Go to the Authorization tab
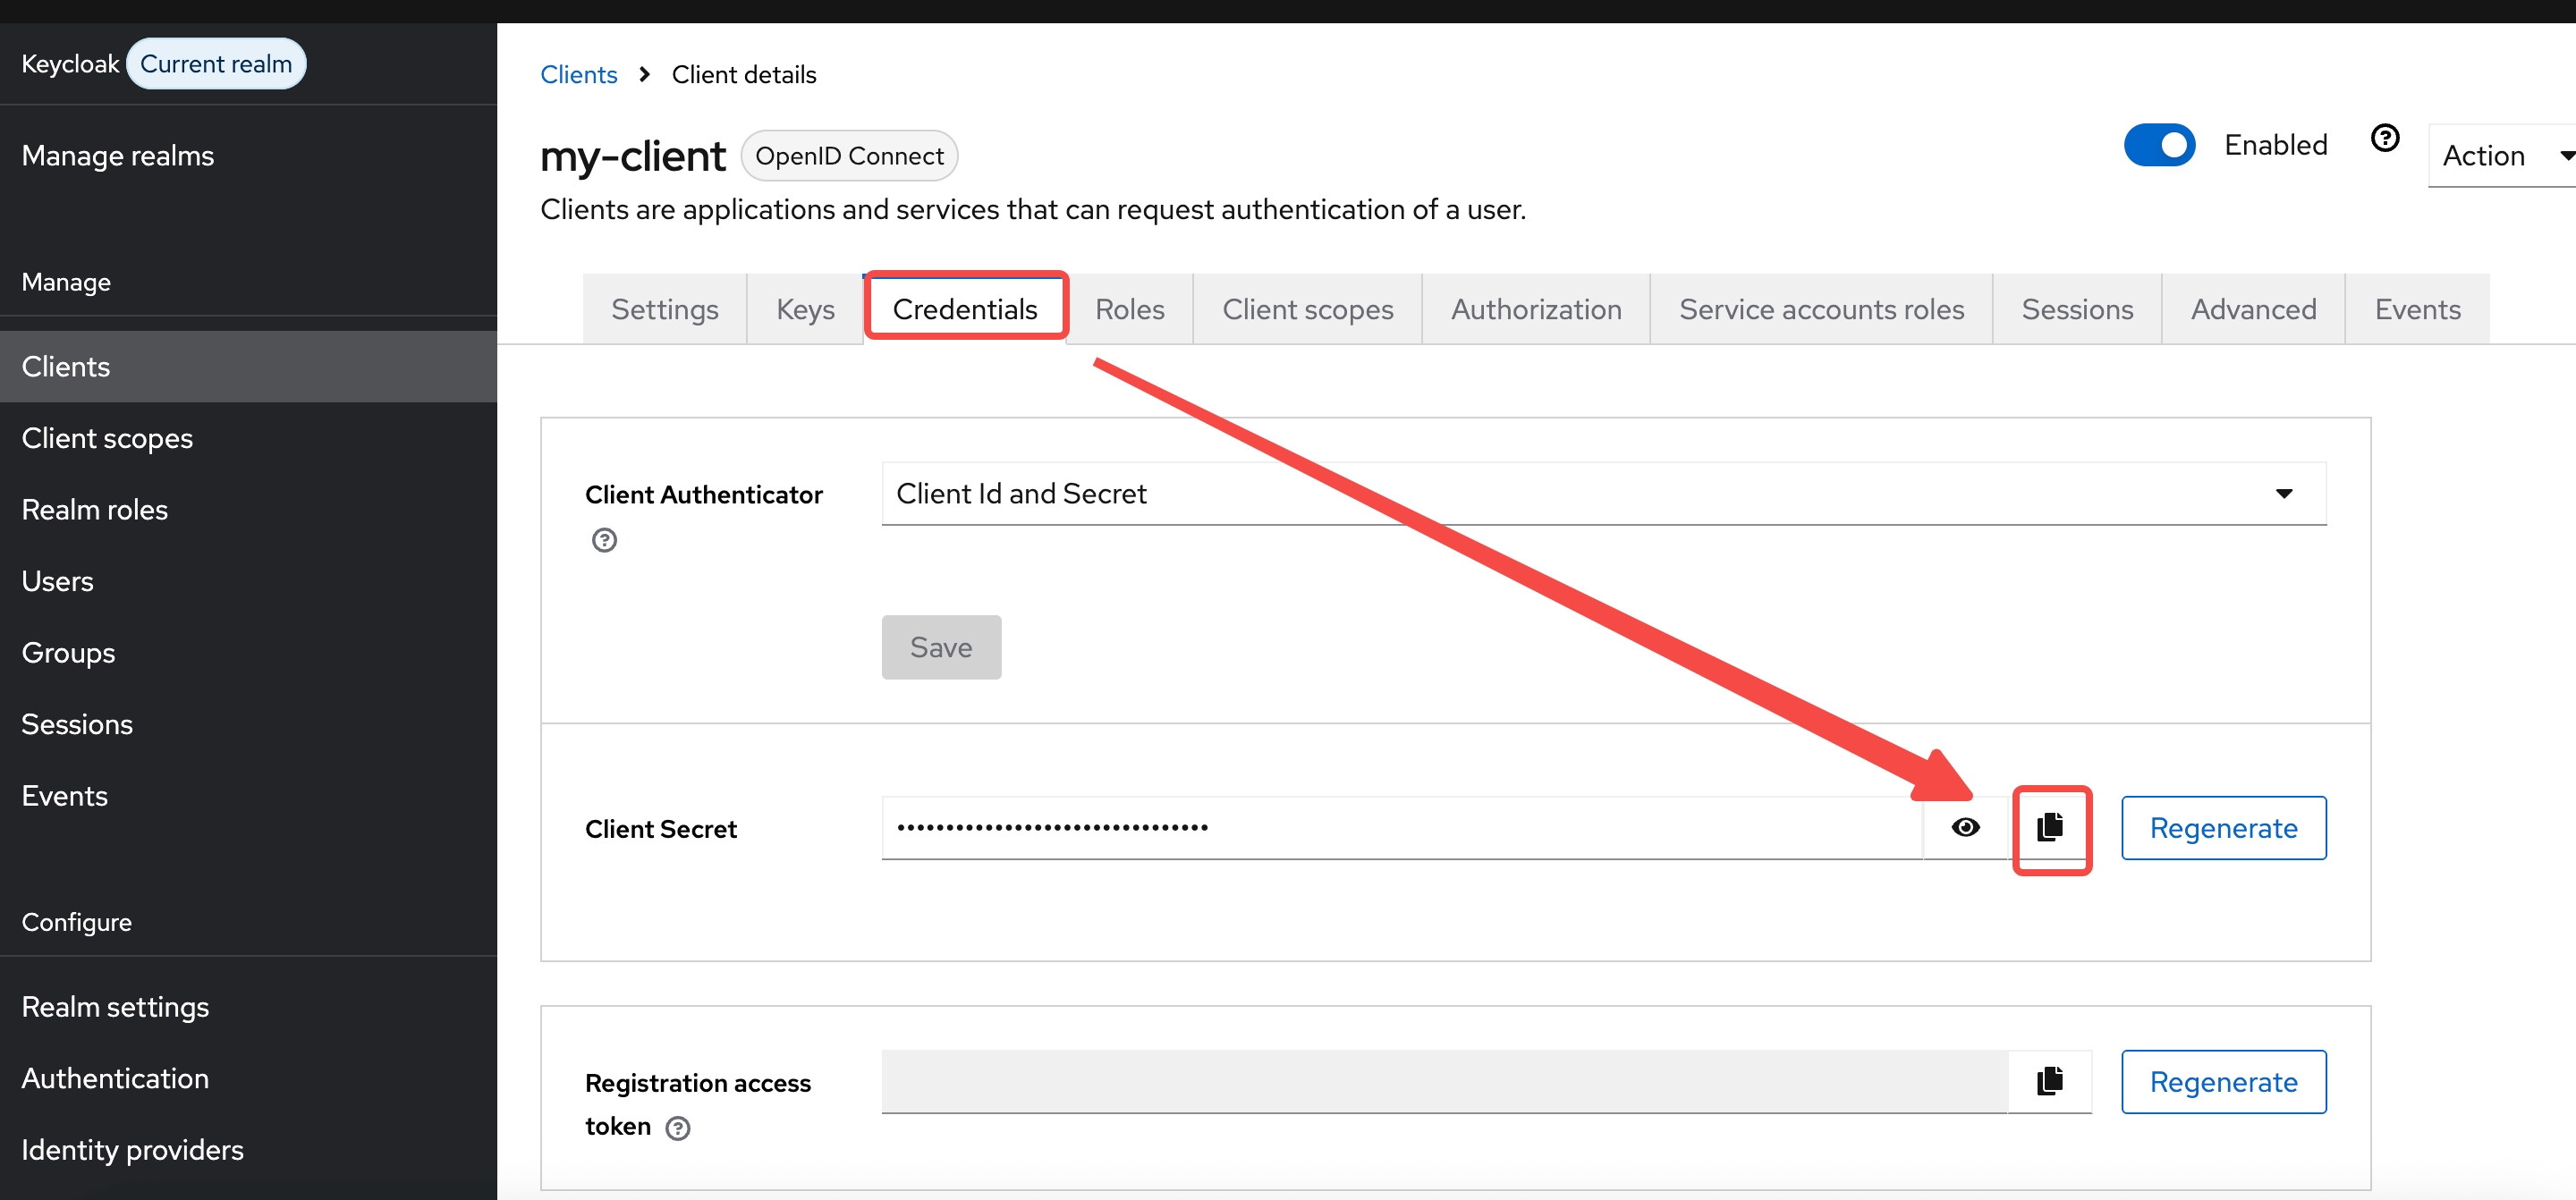 [1536, 310]
